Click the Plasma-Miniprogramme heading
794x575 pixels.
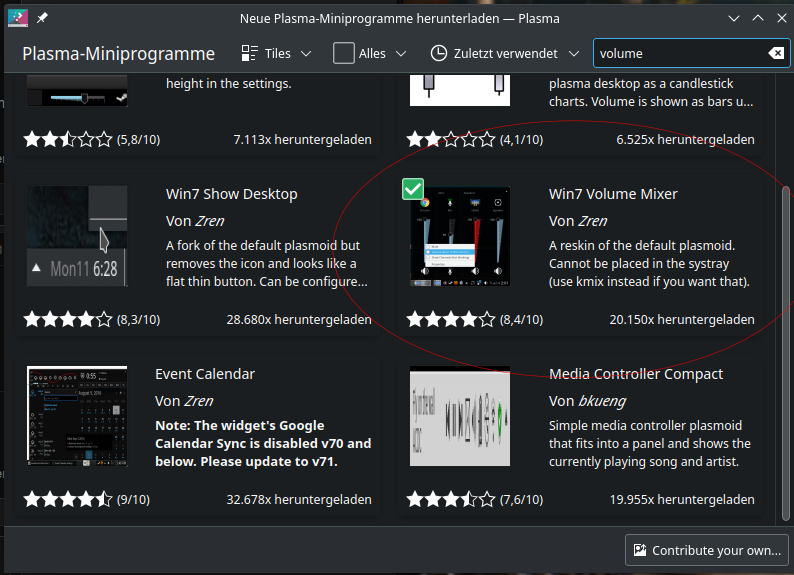118,54
